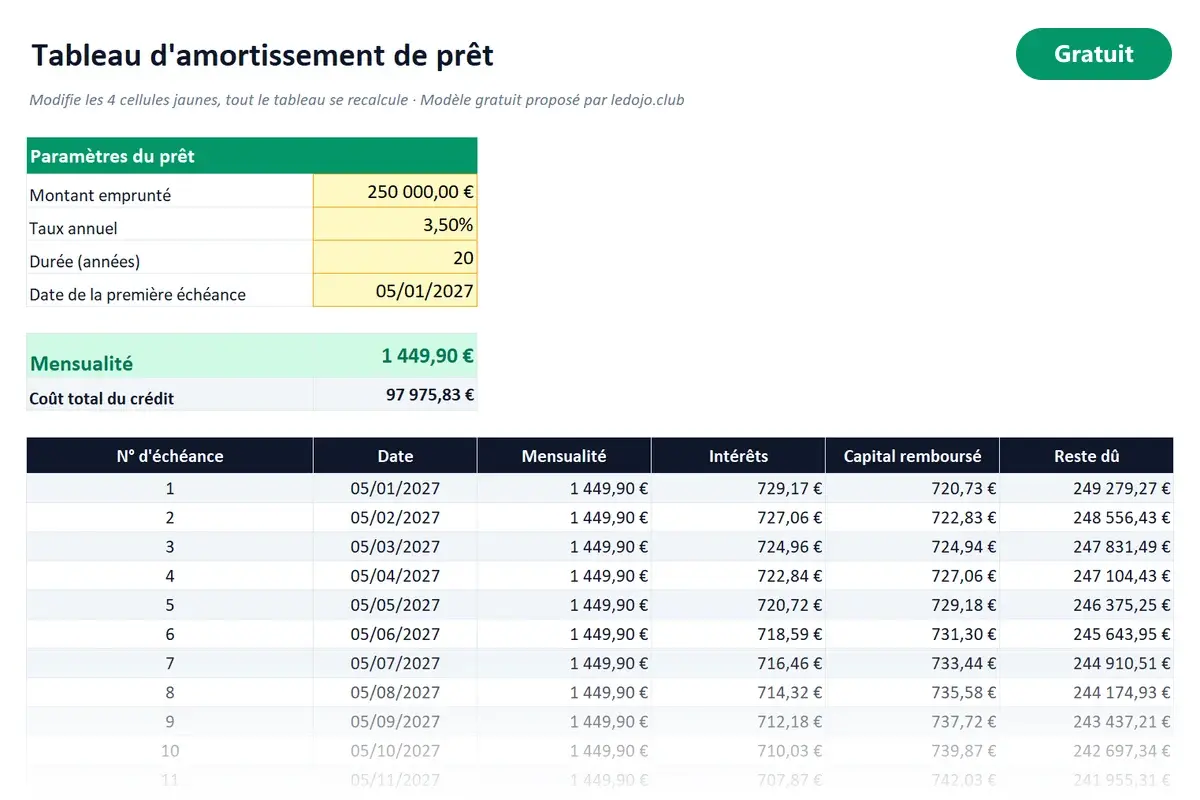
Task: Select the Durée value cell showing 20
Action: click(395, 257)
